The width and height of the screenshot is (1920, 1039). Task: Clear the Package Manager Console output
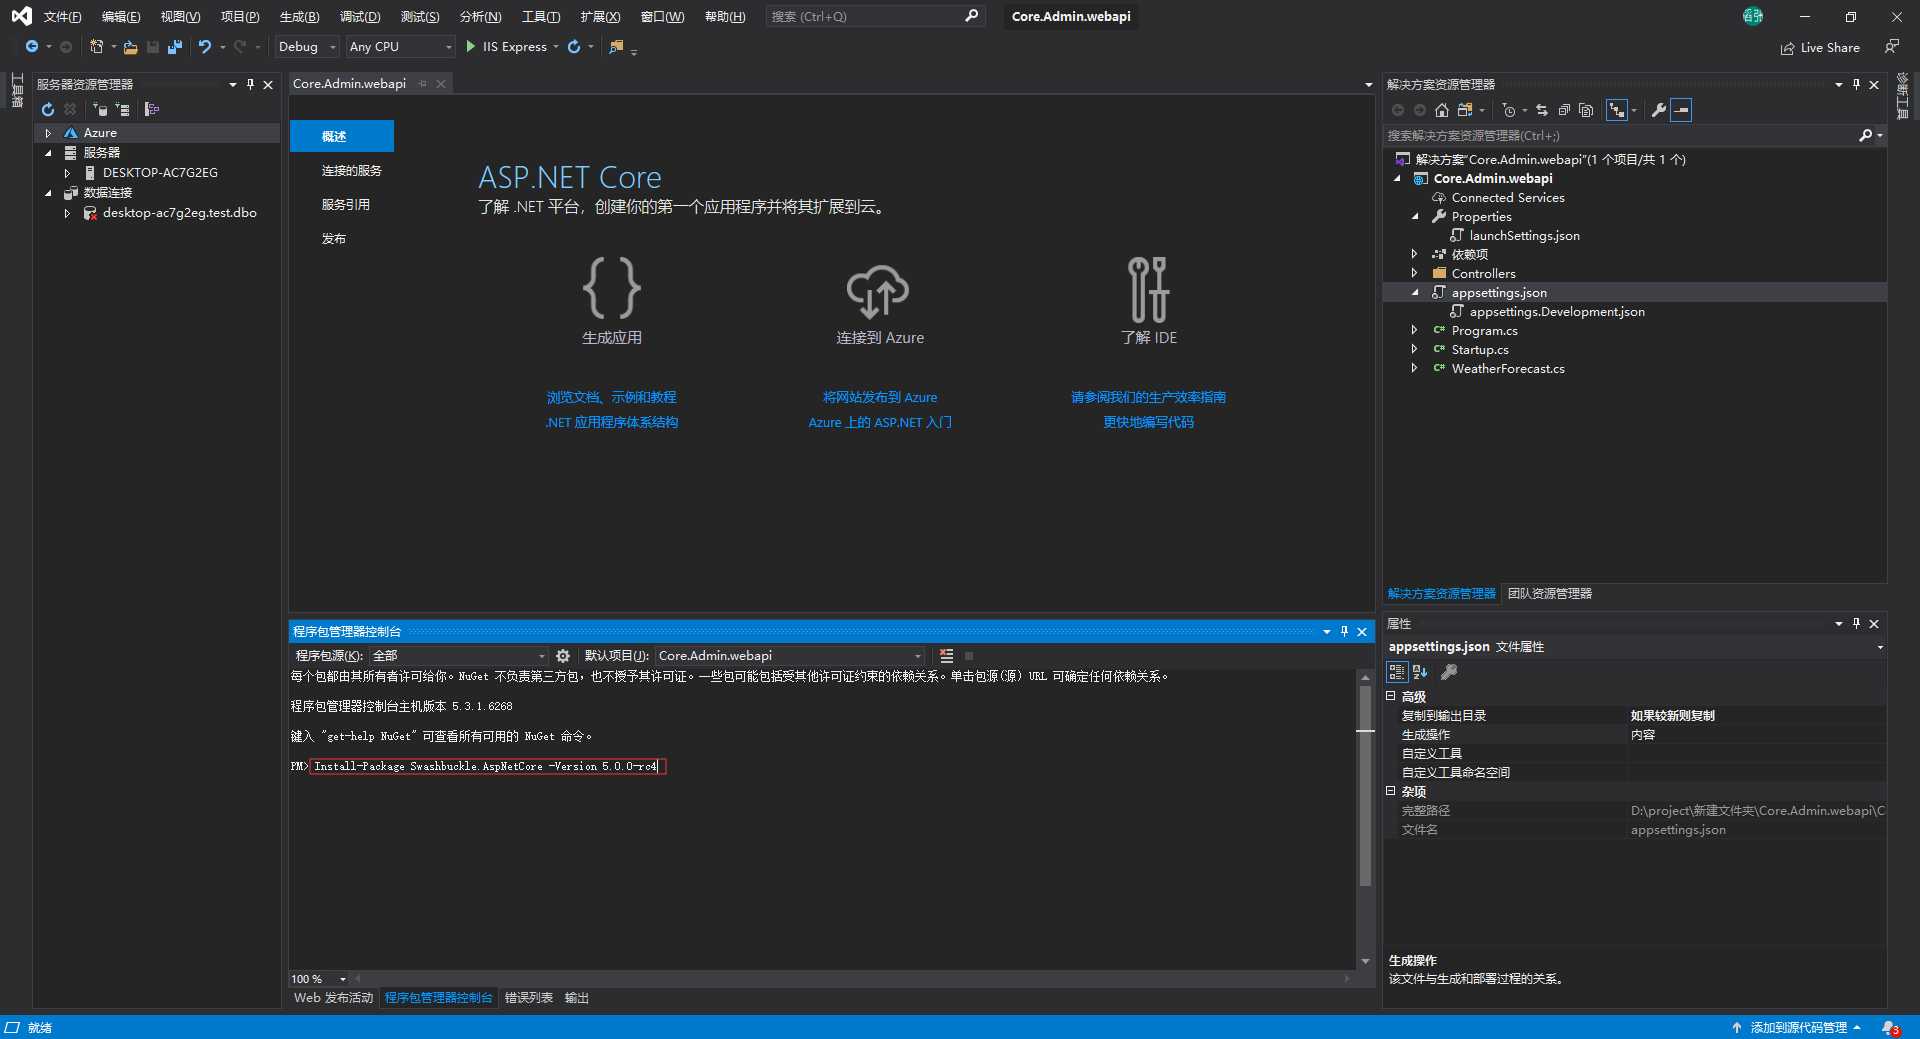(946, 656)
